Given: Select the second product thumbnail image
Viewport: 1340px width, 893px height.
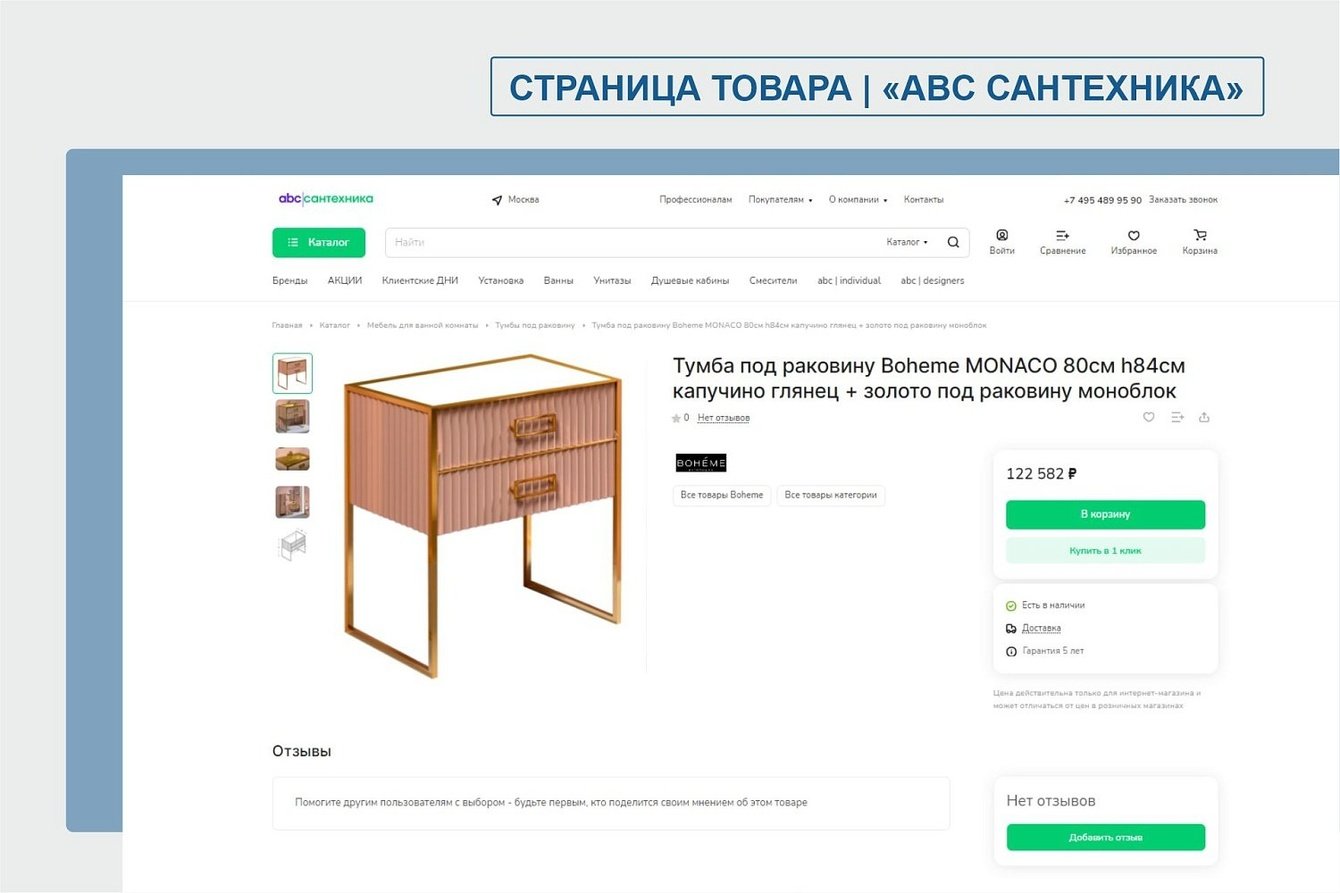Looking at the screenshot, I should (292, 416).
